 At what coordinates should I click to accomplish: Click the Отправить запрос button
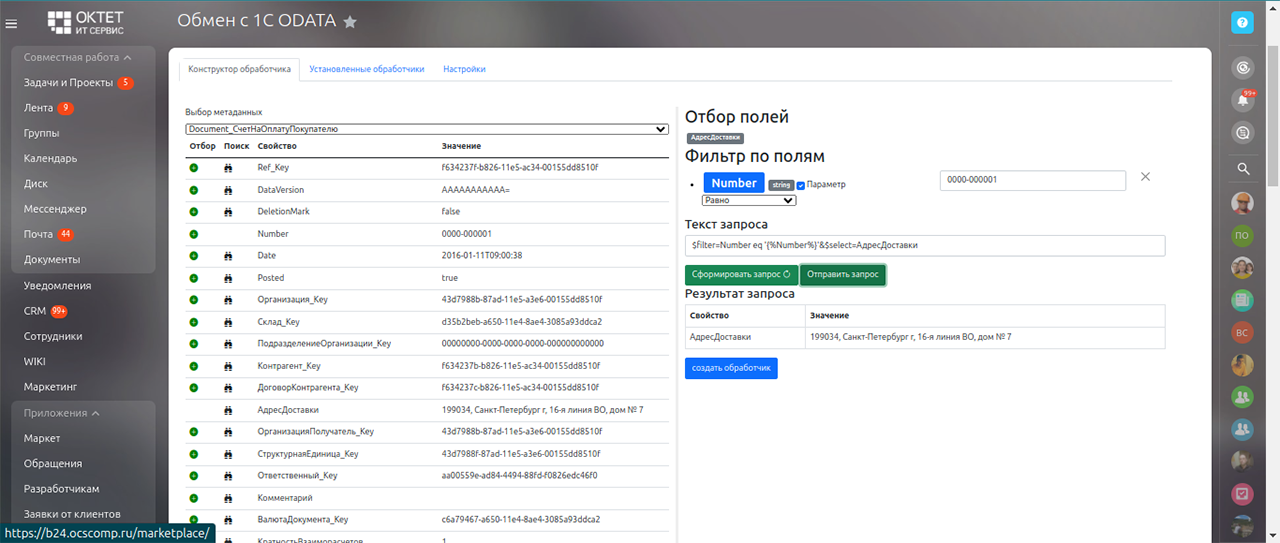pos(842,274)
